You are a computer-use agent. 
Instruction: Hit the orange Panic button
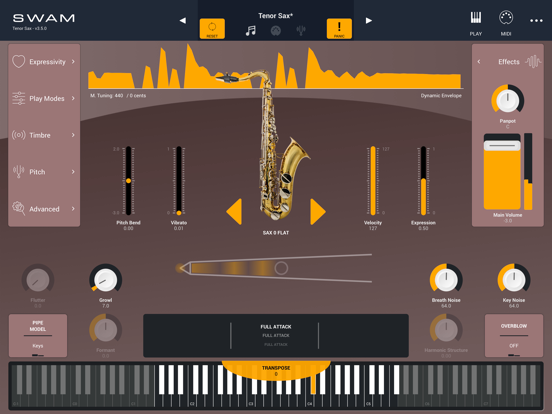[339, 29]
